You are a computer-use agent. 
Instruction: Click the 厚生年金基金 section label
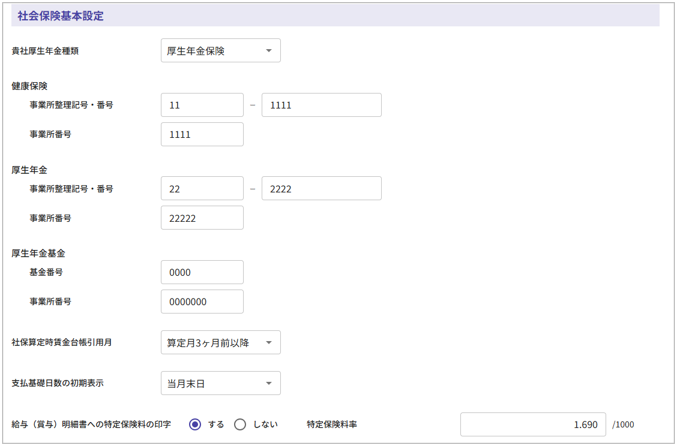(x=38, y=254)
